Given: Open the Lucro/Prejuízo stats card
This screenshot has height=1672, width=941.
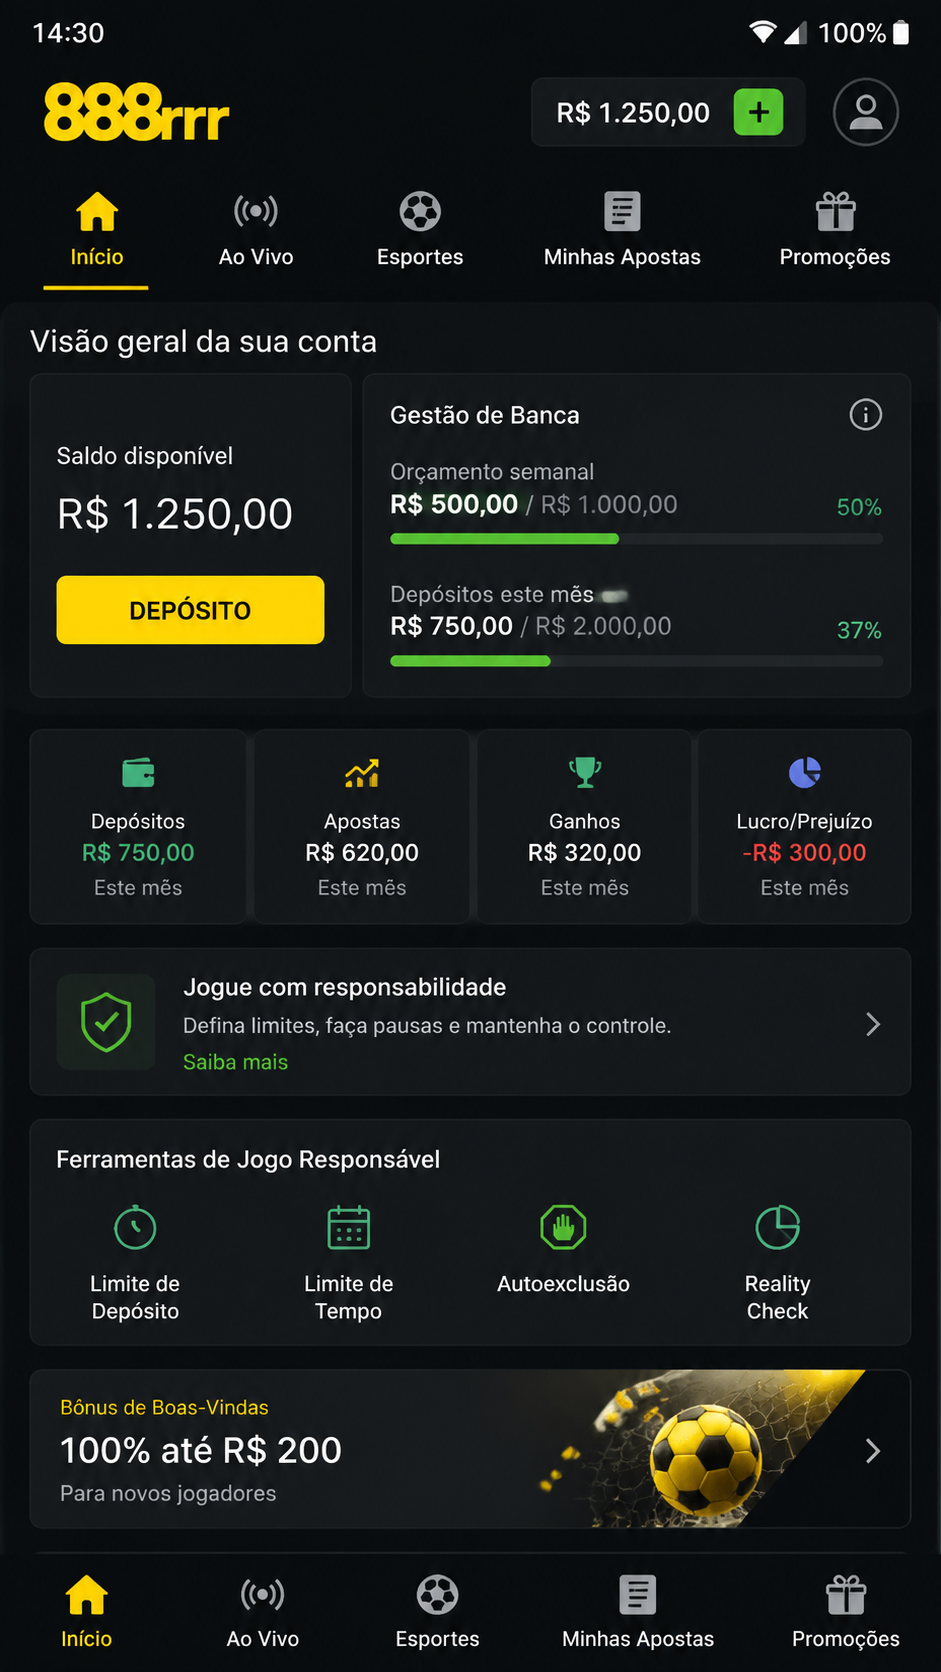Looking at the screenshot, I should click(804, 826).
